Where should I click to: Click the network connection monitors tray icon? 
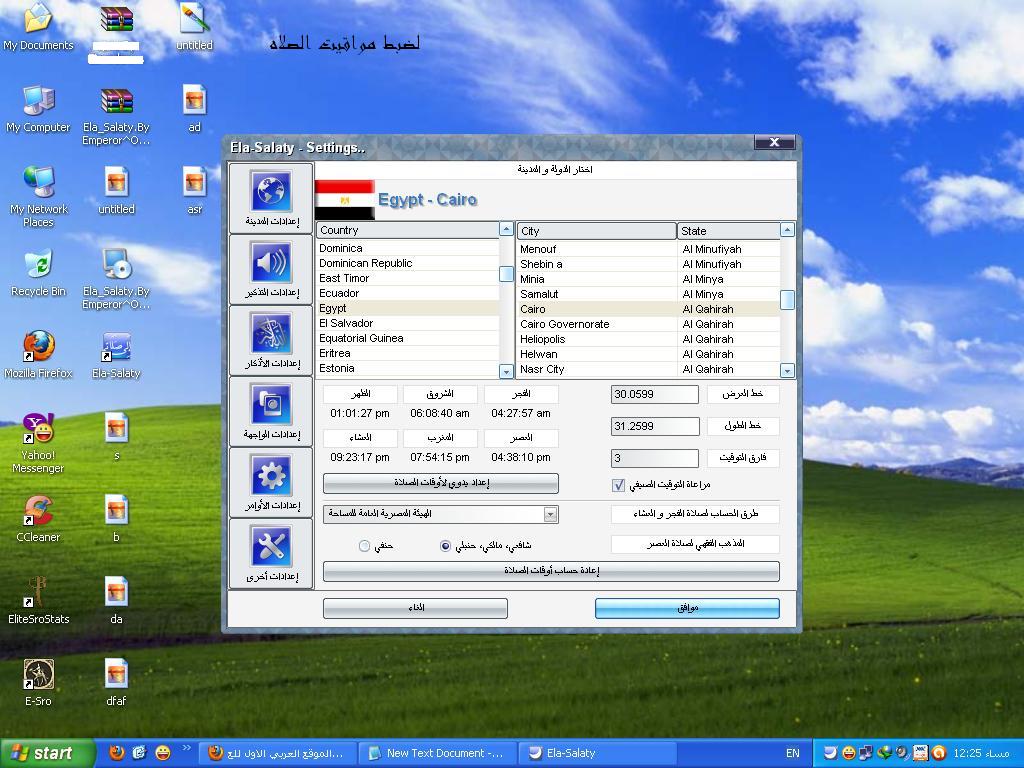click(x=866, y=753)
